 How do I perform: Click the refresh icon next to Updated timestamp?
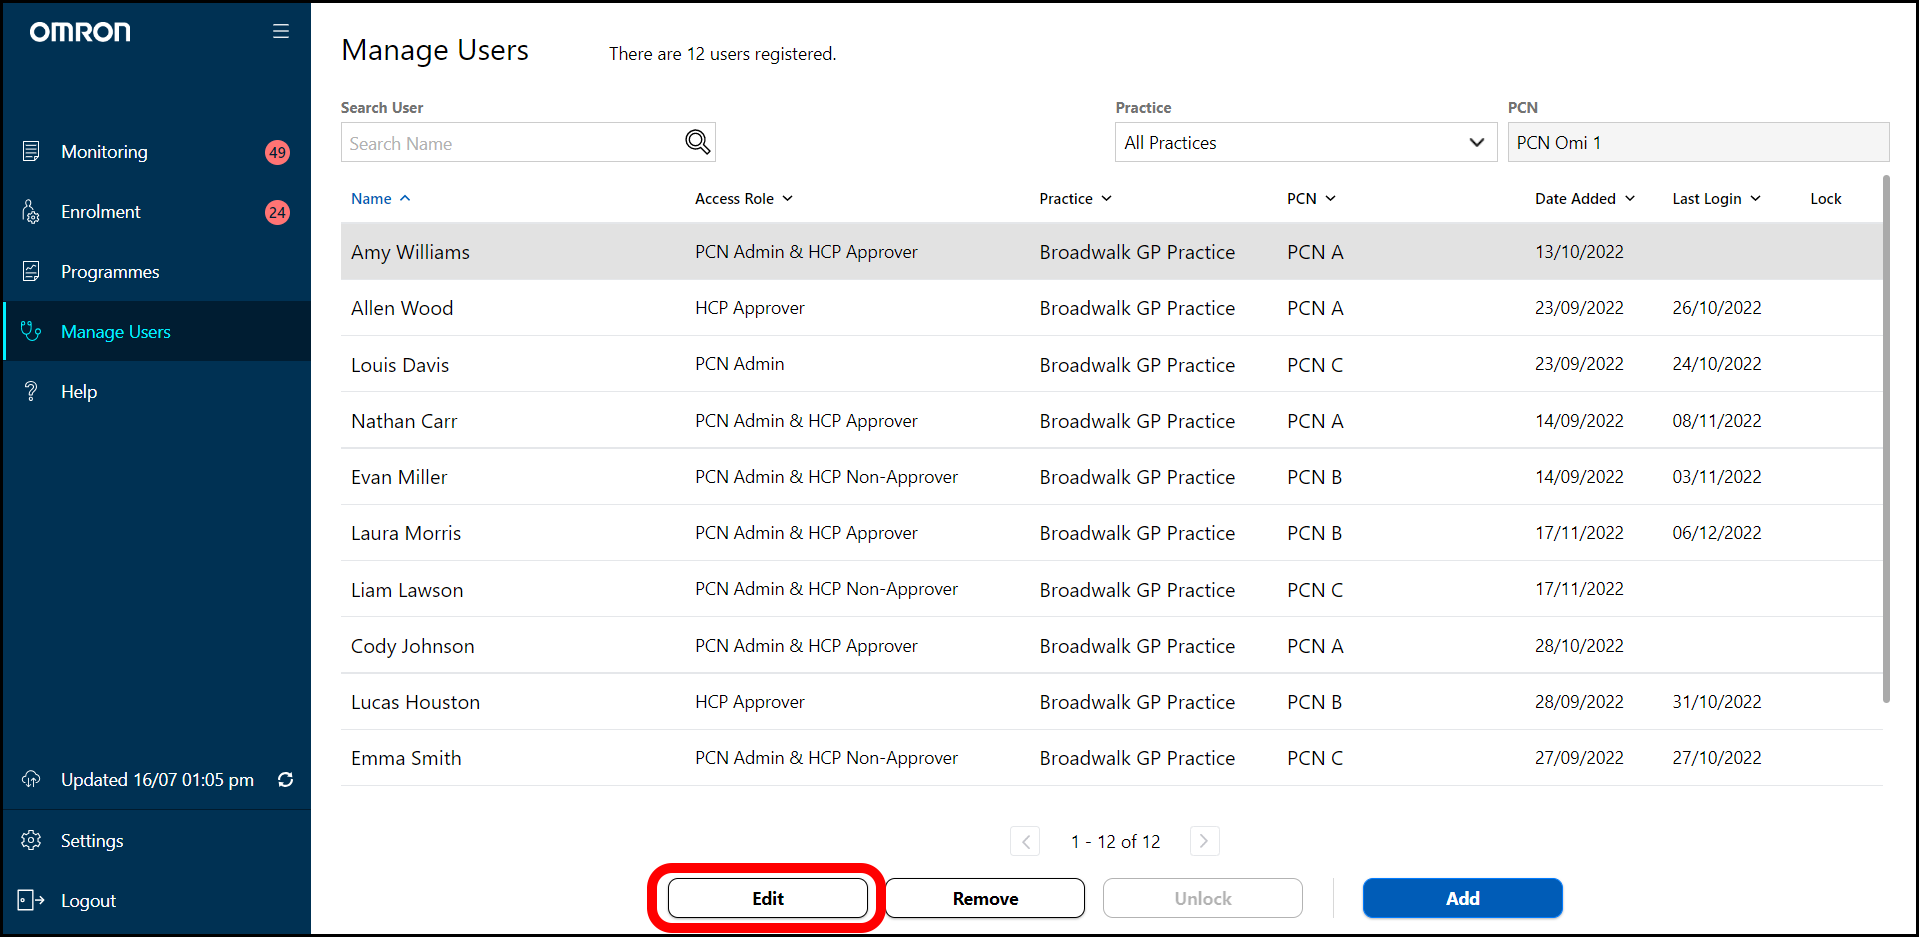point(285,780)
